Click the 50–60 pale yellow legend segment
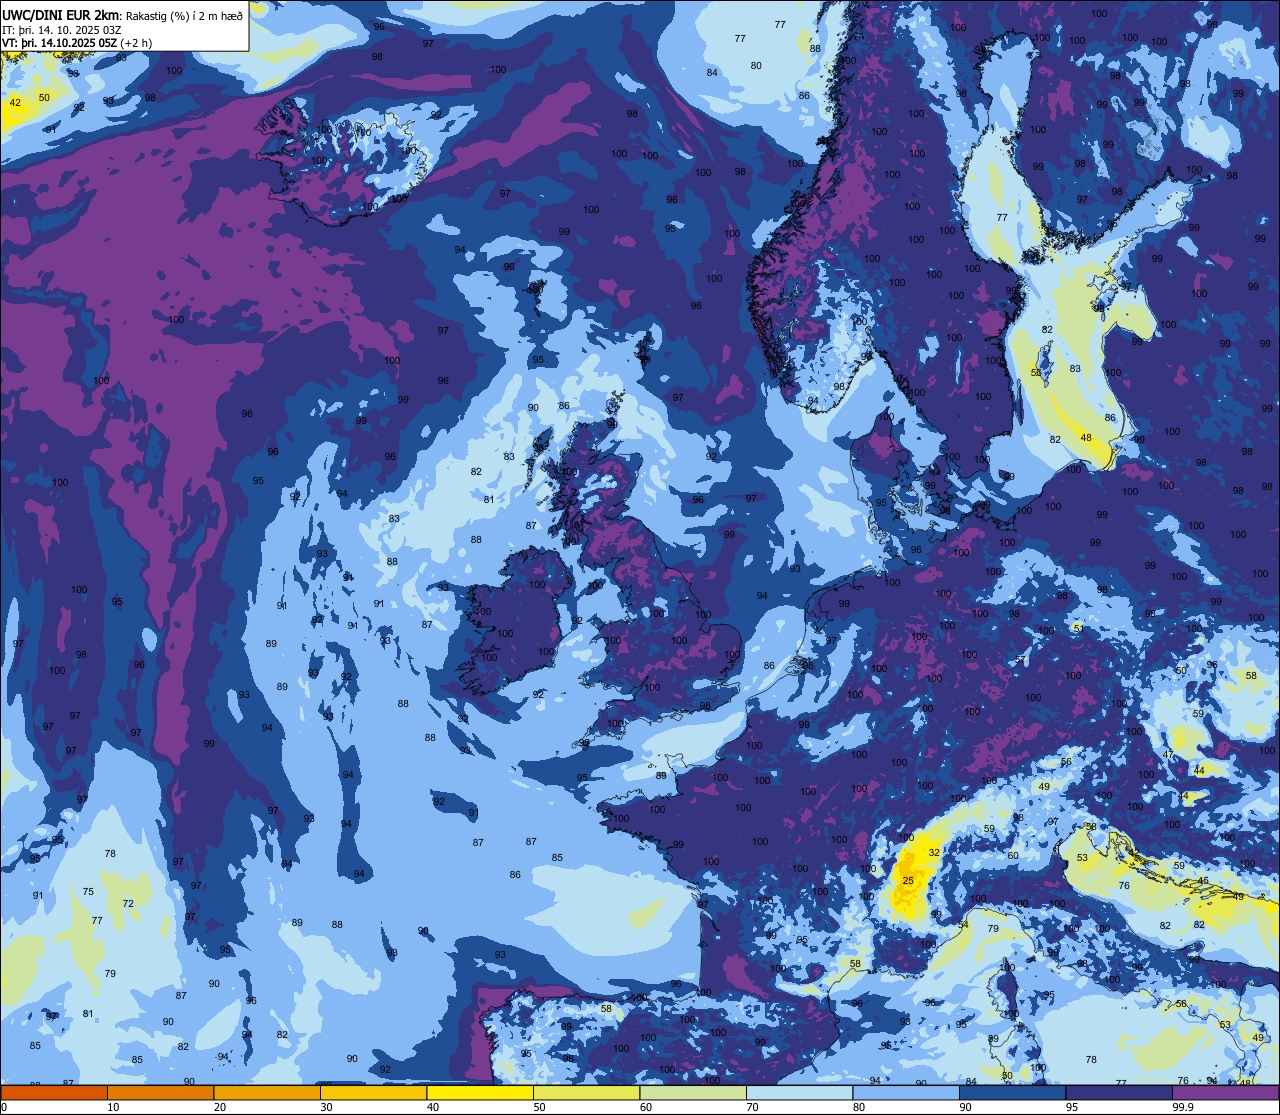Screen dimensions: 1280x1115 pyautogui.click(x=586, y=1092)
